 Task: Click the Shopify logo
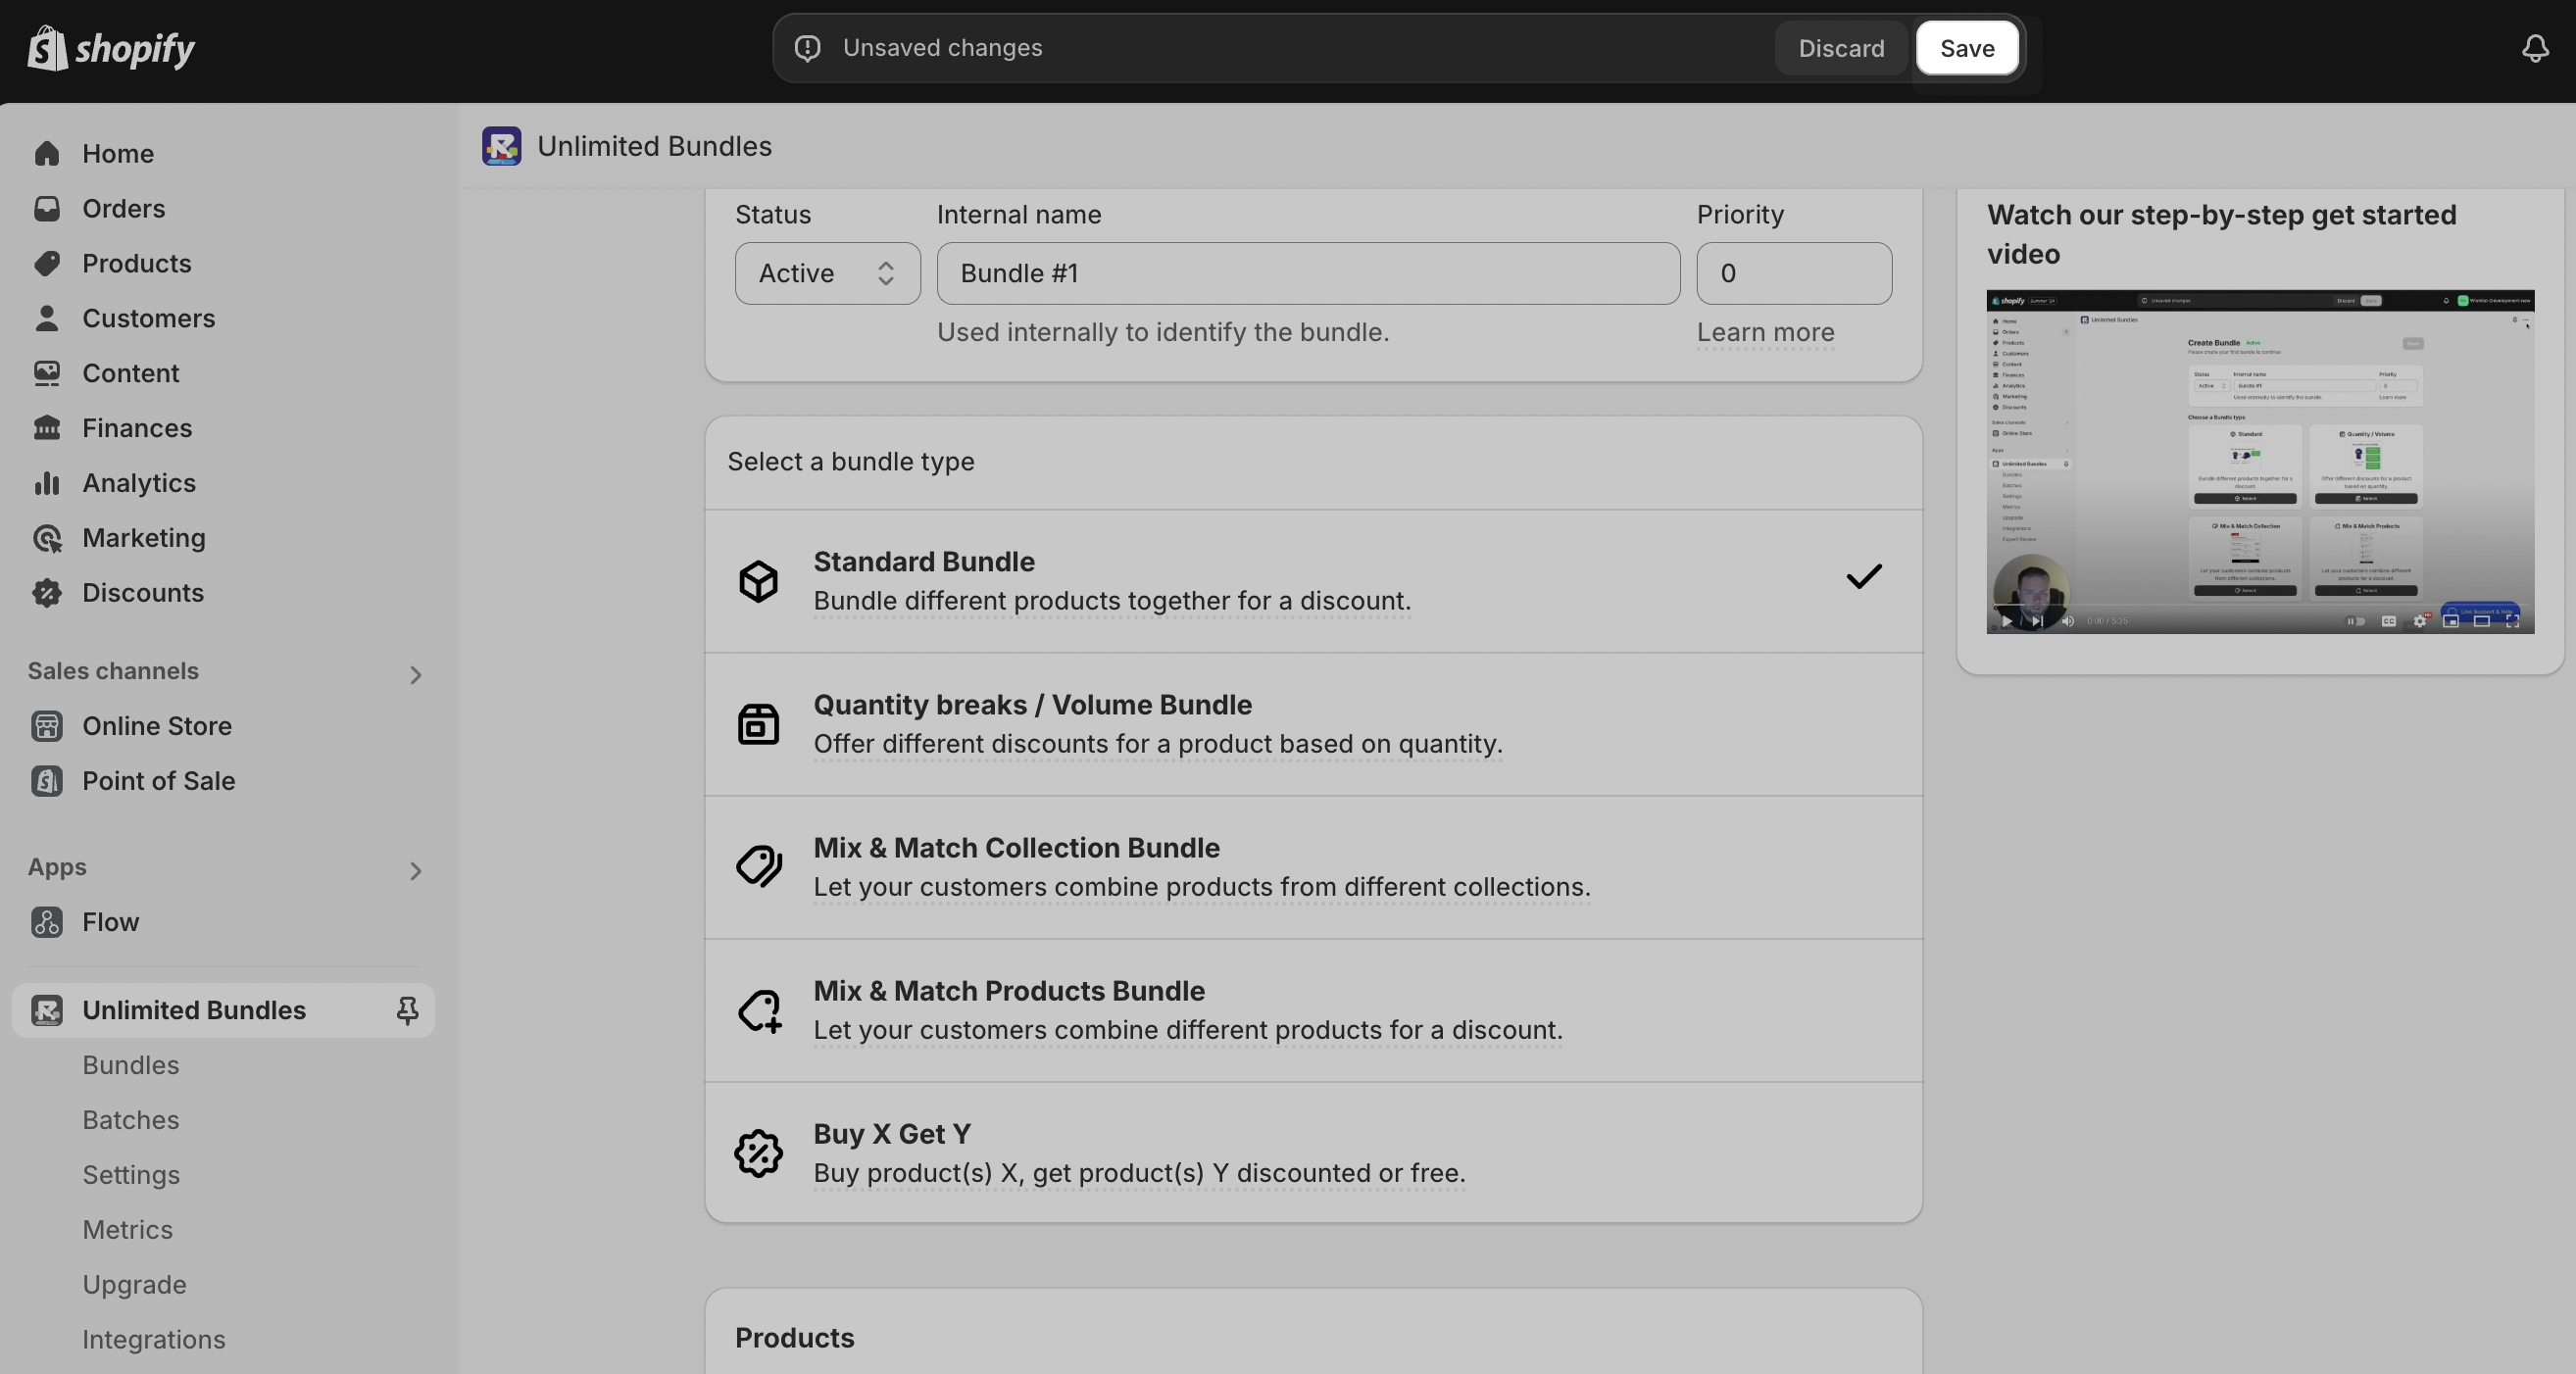tap(111, 48)
